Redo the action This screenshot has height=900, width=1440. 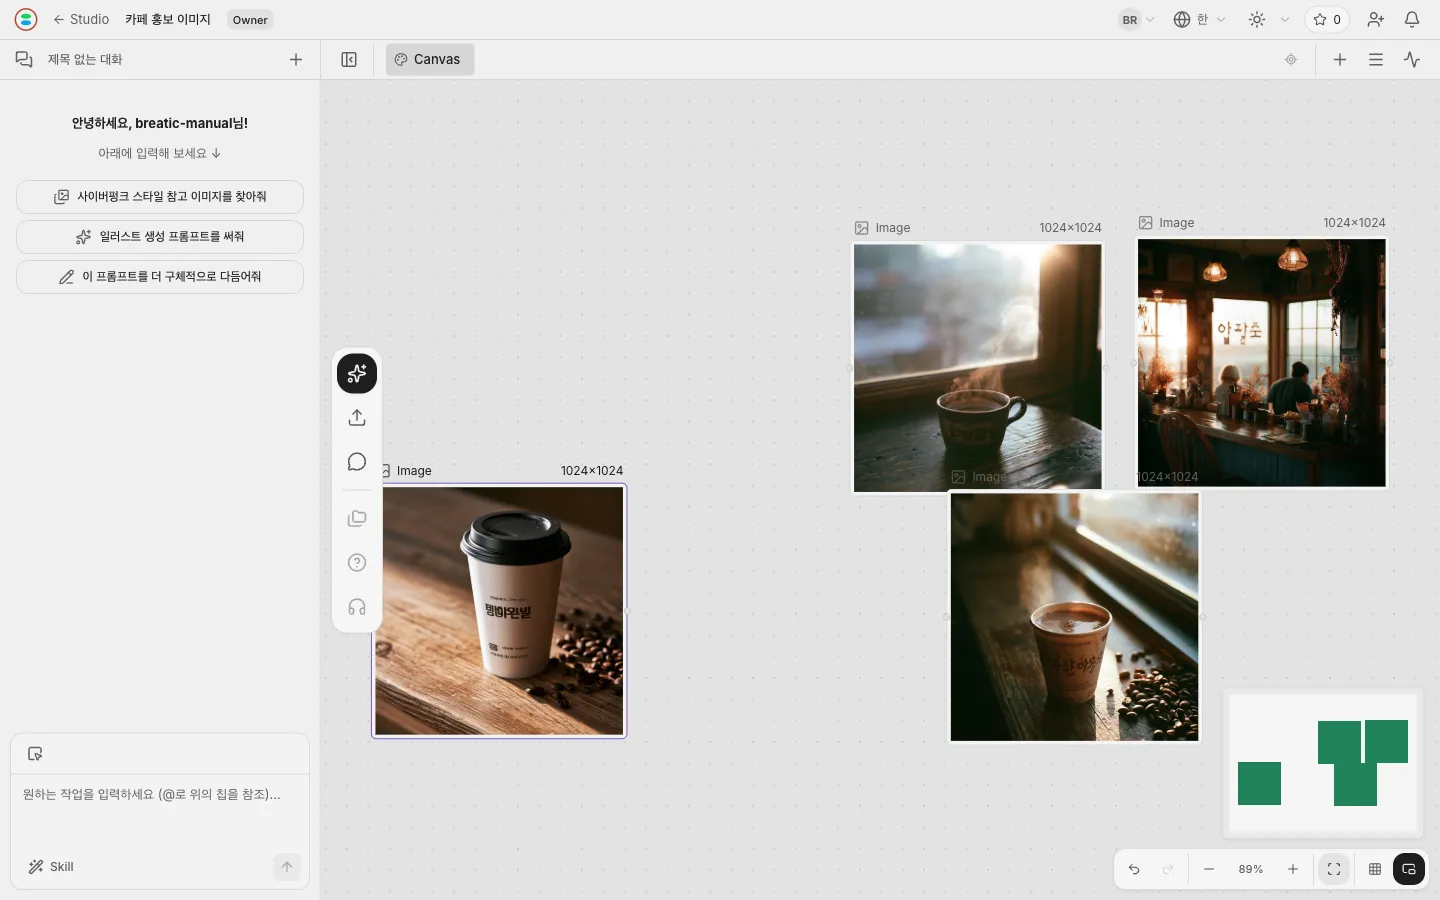coord(1168,869)
